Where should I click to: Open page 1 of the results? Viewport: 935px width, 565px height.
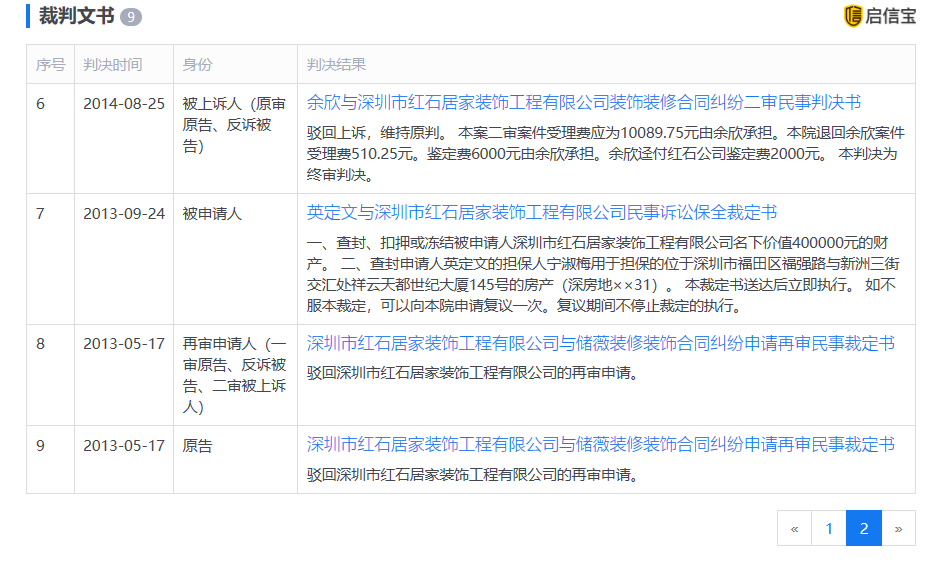click(x=828, y=528)
